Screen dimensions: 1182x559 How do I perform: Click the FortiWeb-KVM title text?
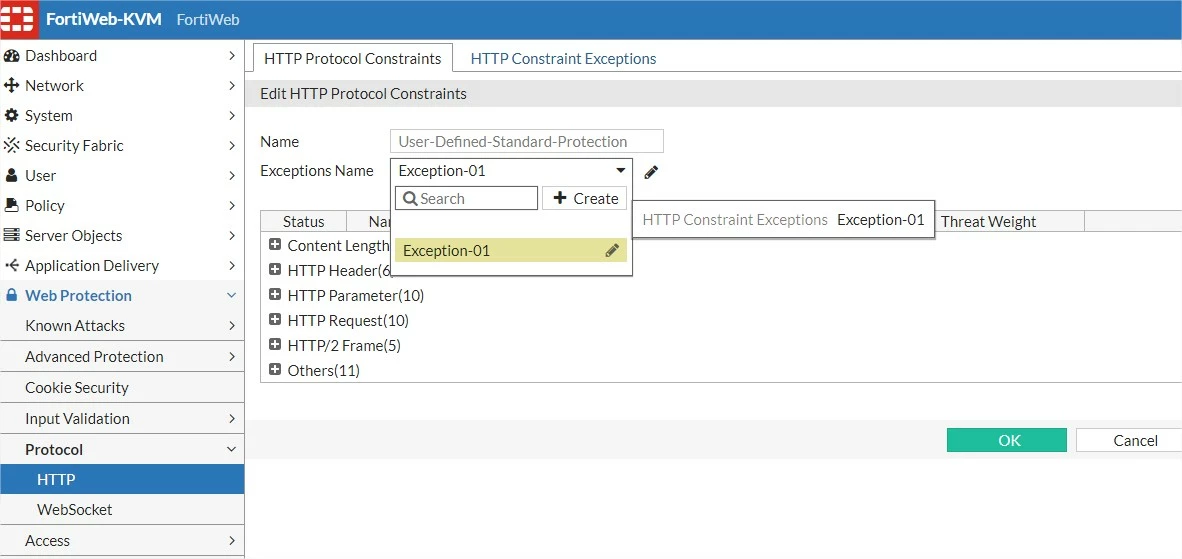pyautogui.click(x=104, y=19)
